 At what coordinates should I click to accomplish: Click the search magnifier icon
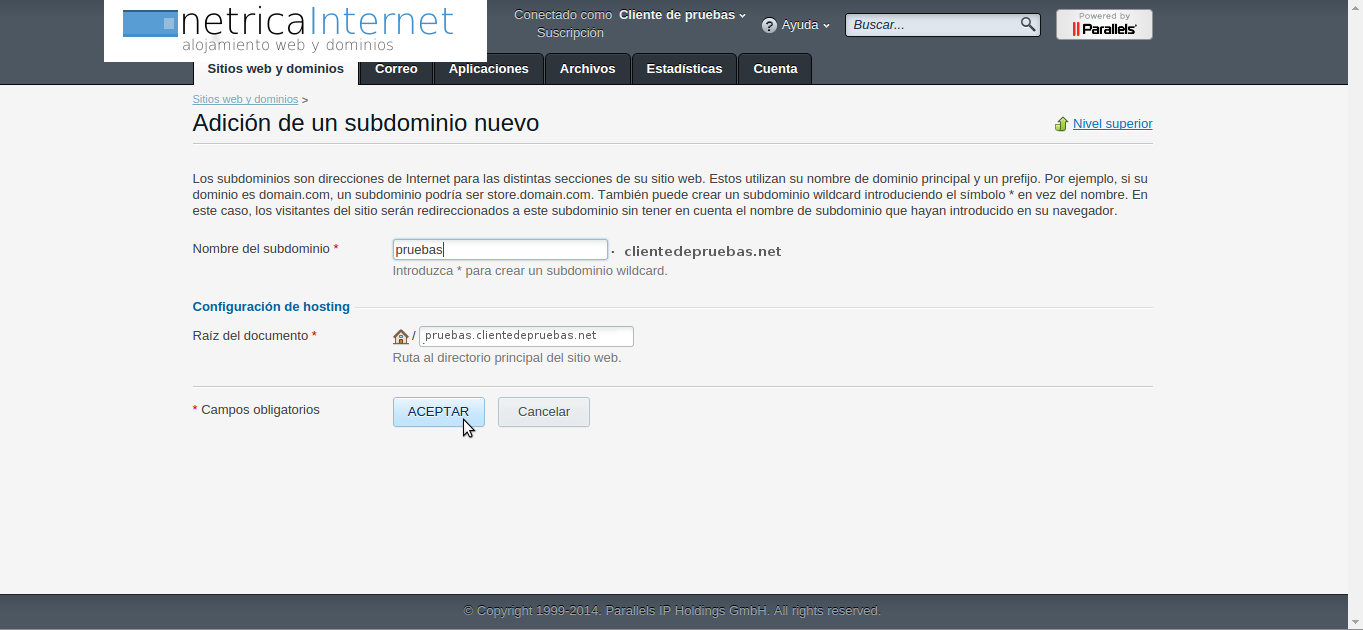coord(1027,25)
